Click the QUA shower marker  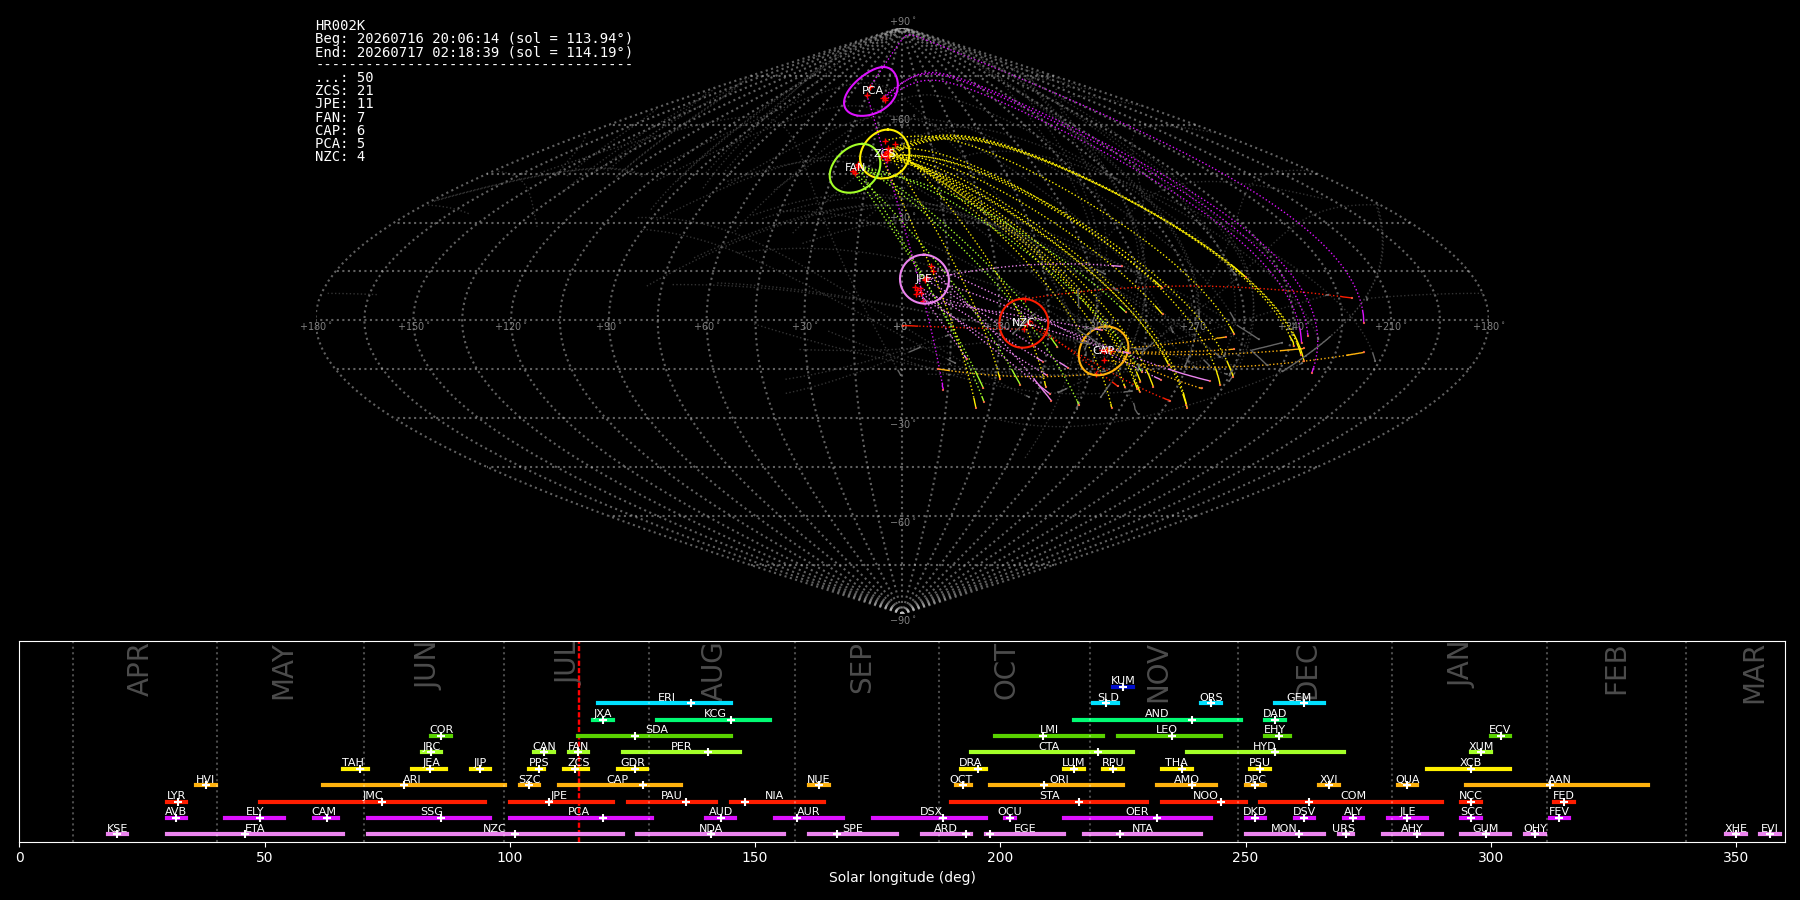1407,785
